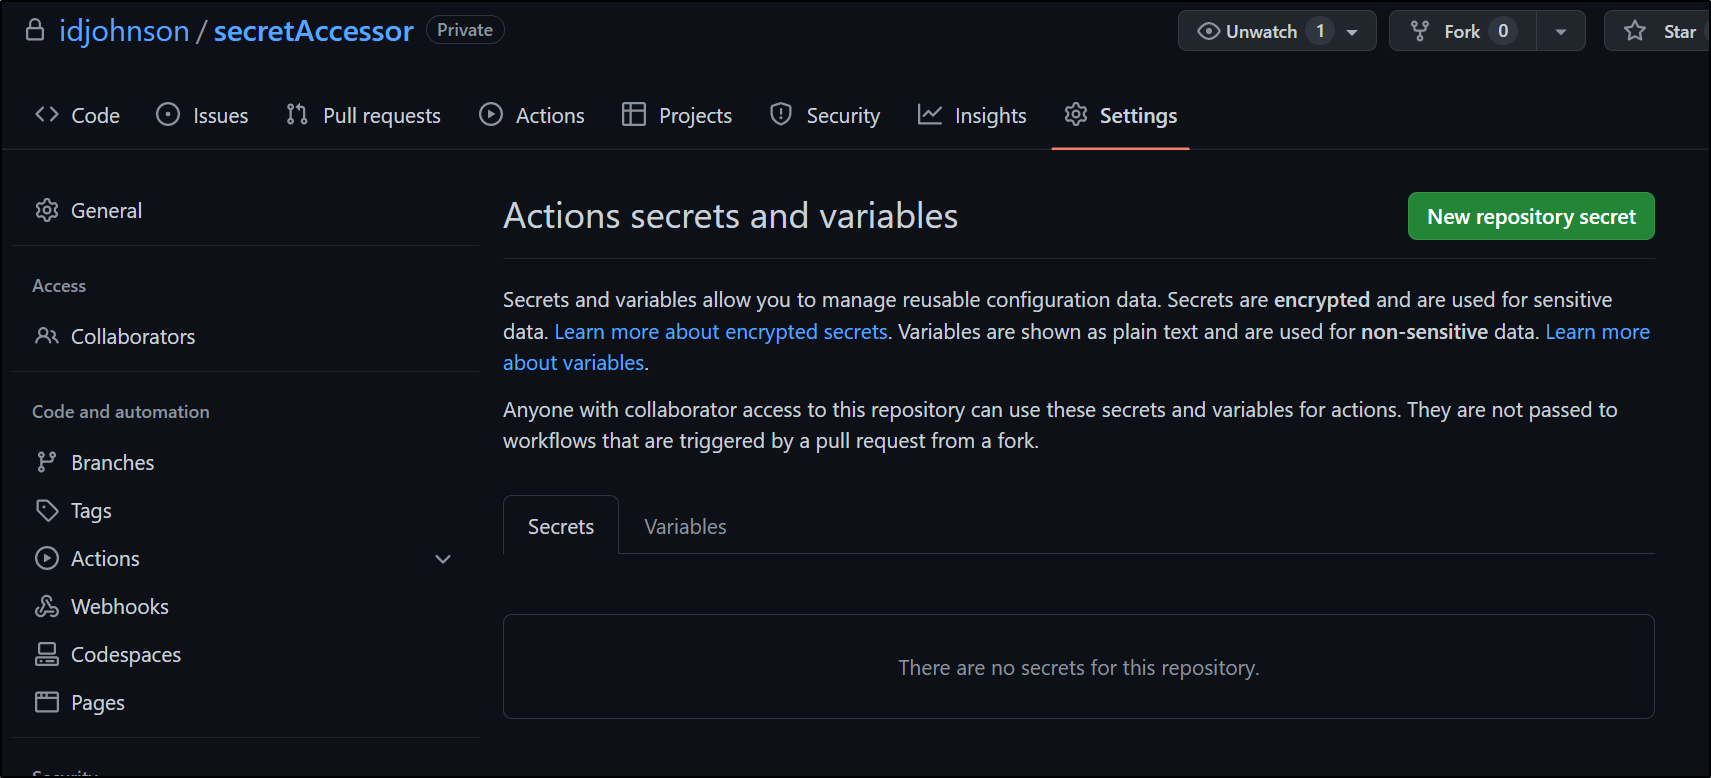
Task: Click the Private visibility badge
Action: 465,30
